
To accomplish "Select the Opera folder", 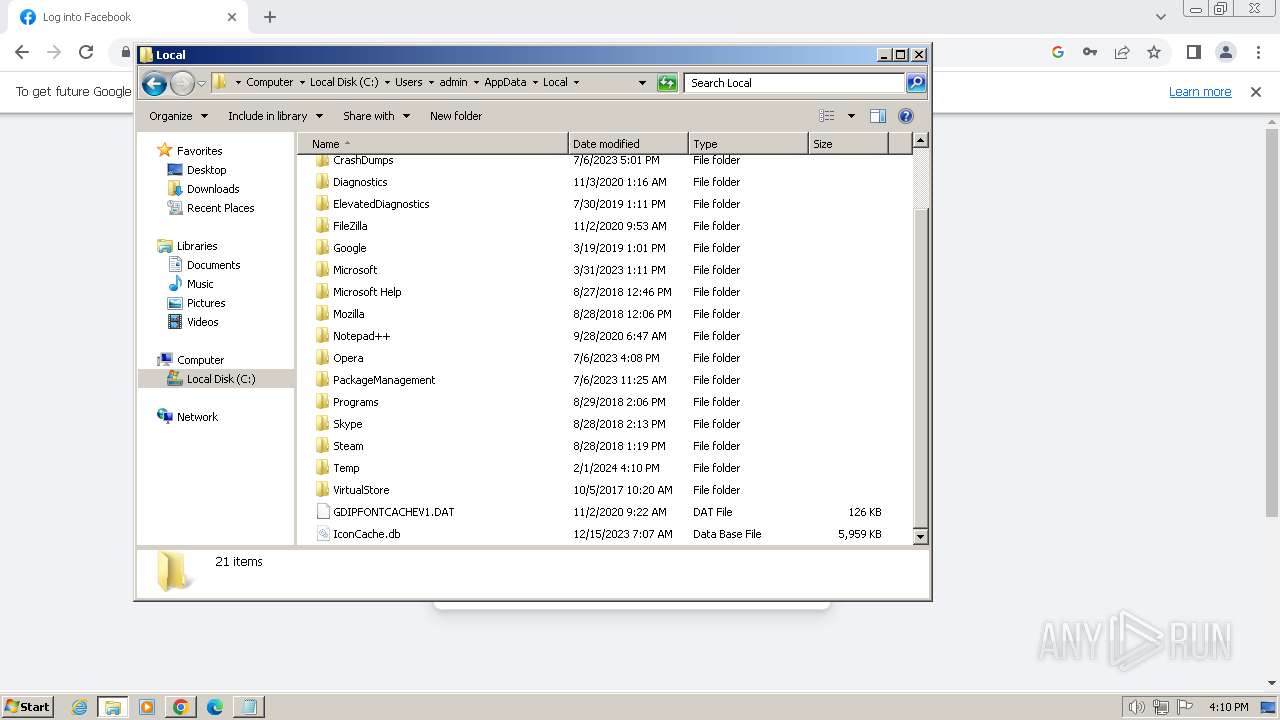I will point(348,358).
